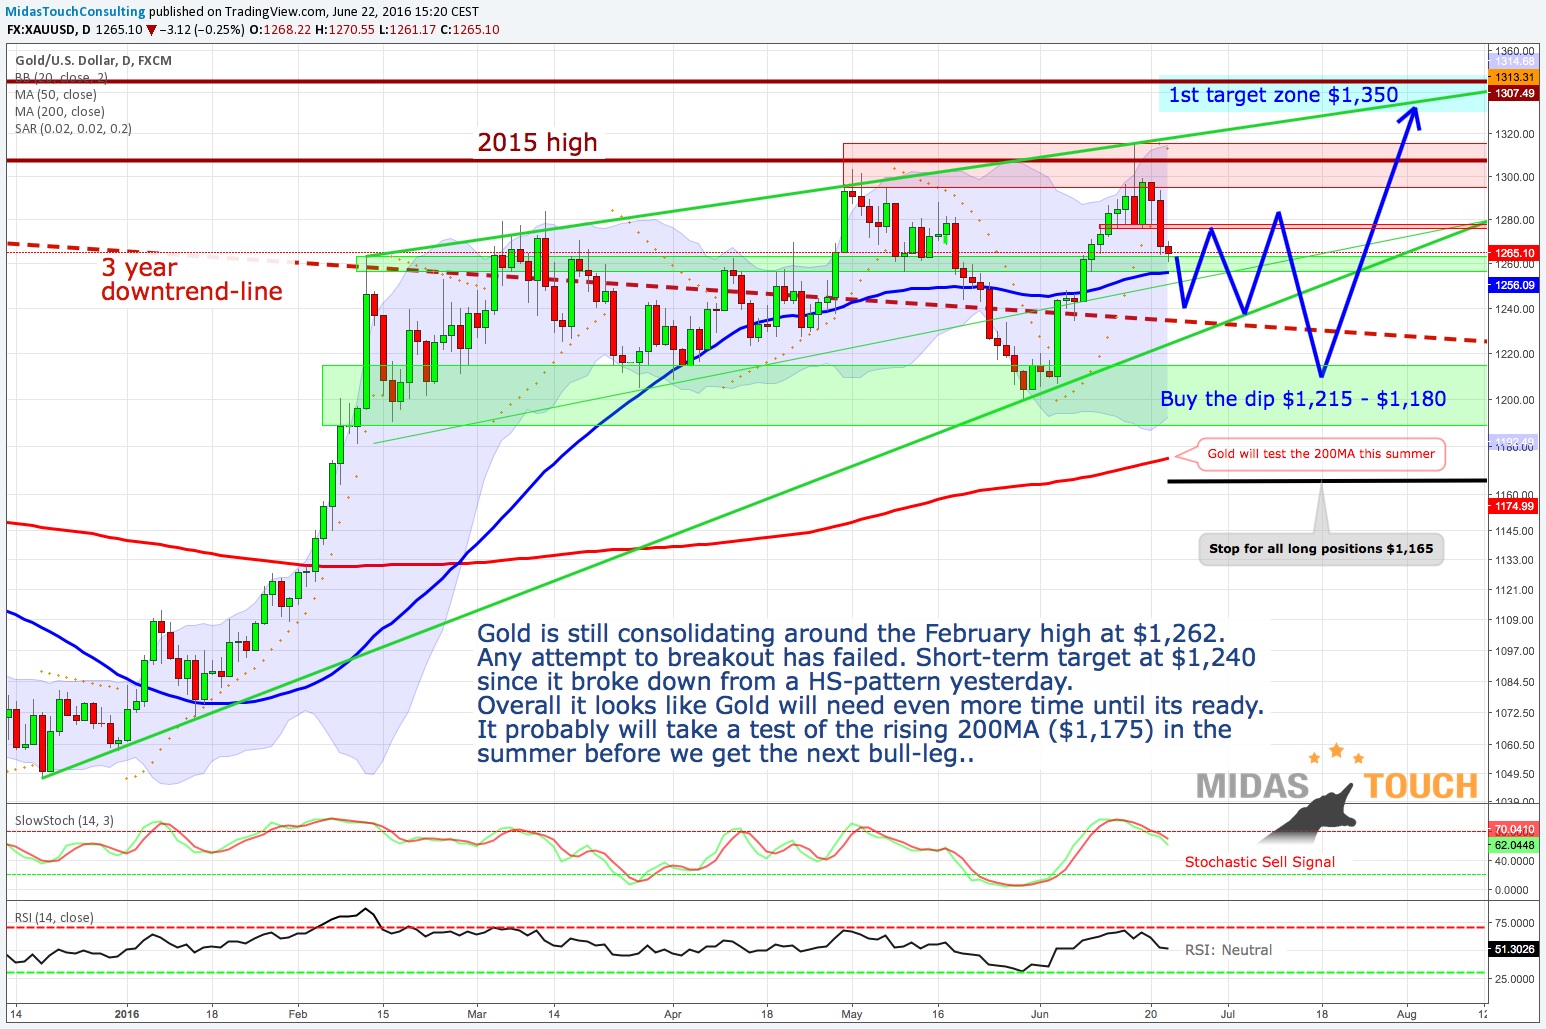Click the 'Stochastic Sell Signal' note

pos(1260,862)
